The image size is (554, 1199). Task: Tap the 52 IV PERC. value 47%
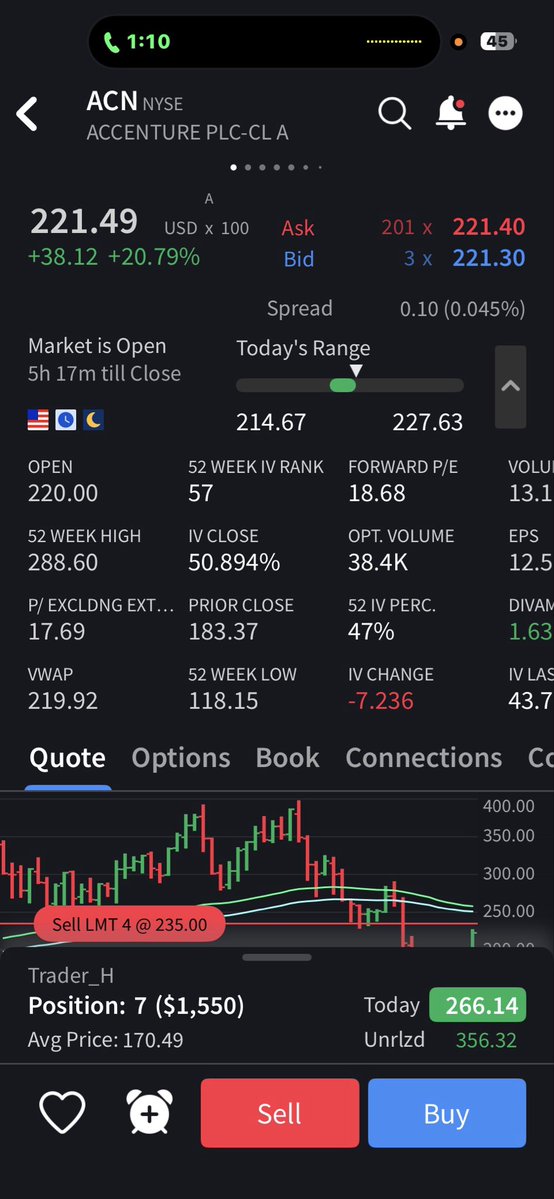click(x=371, y=632)
